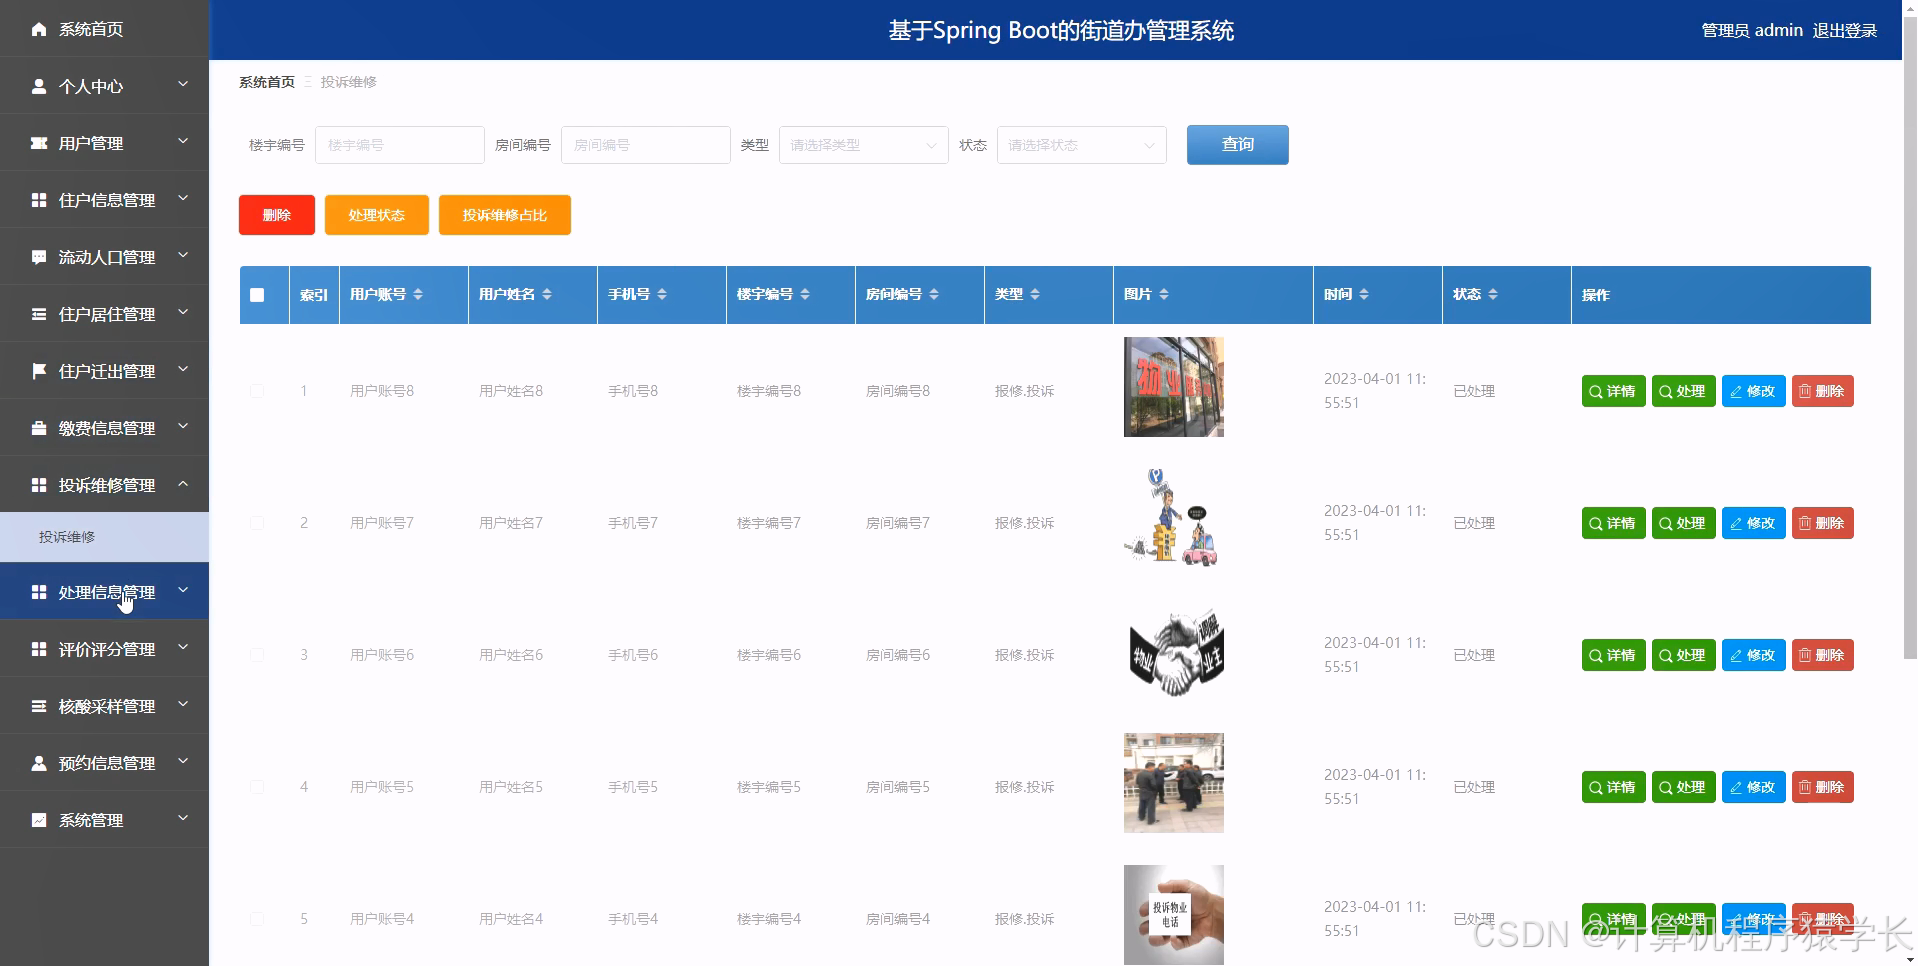This screenshot has width=1918, height=966.
Task: Toggle the select-all checkbox in table header
Action: (x=258, y=295)
